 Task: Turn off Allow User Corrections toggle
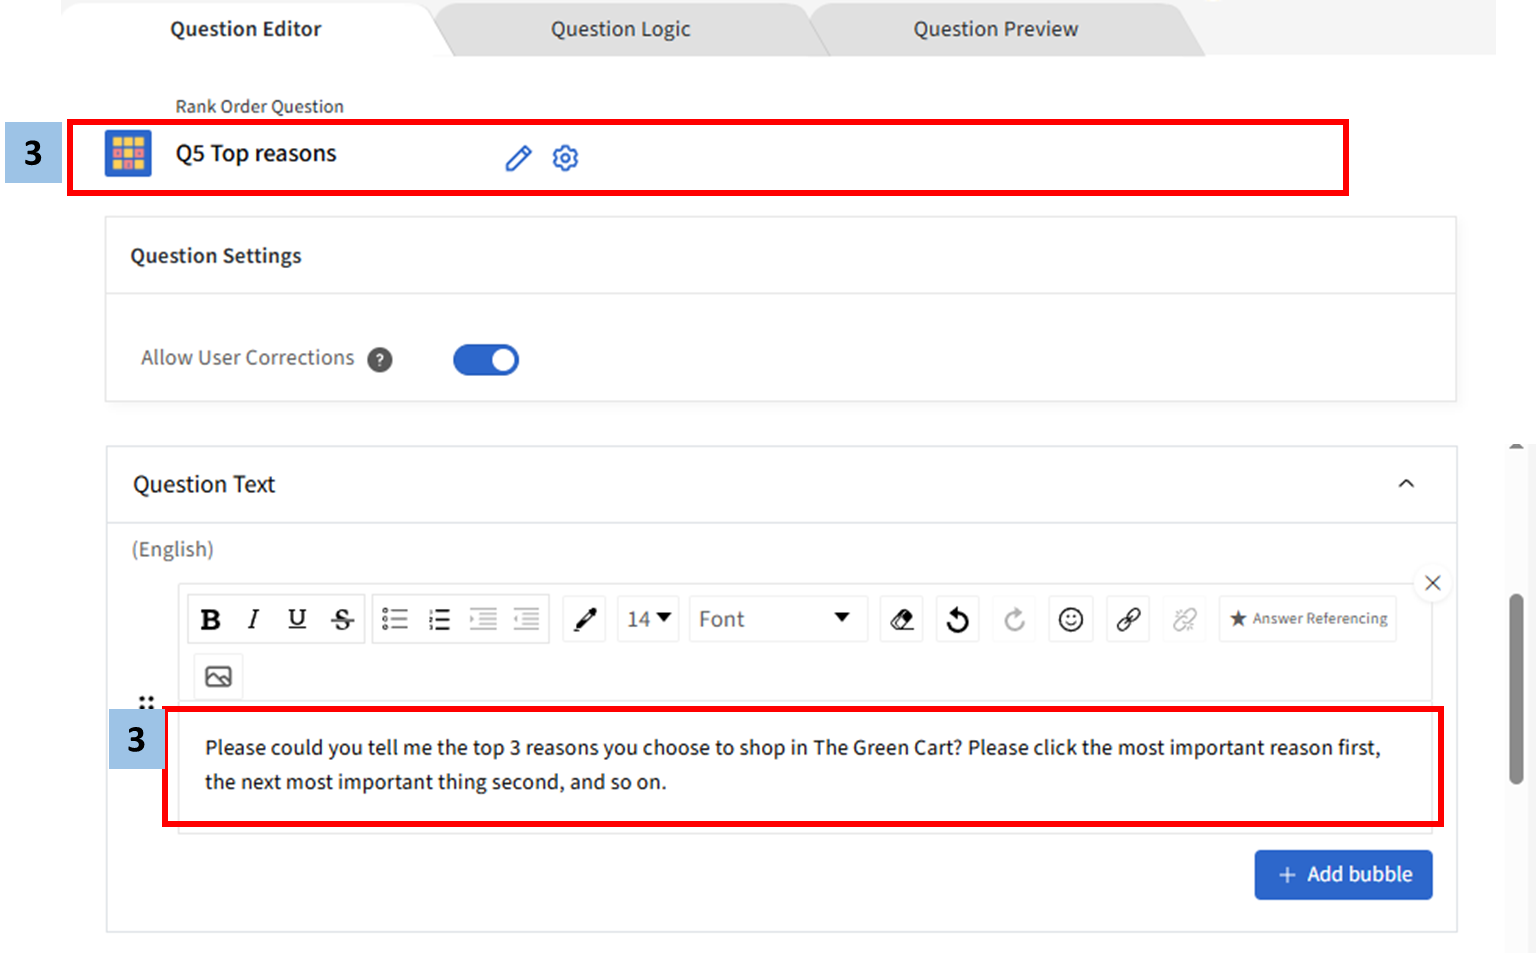(486, 360)
